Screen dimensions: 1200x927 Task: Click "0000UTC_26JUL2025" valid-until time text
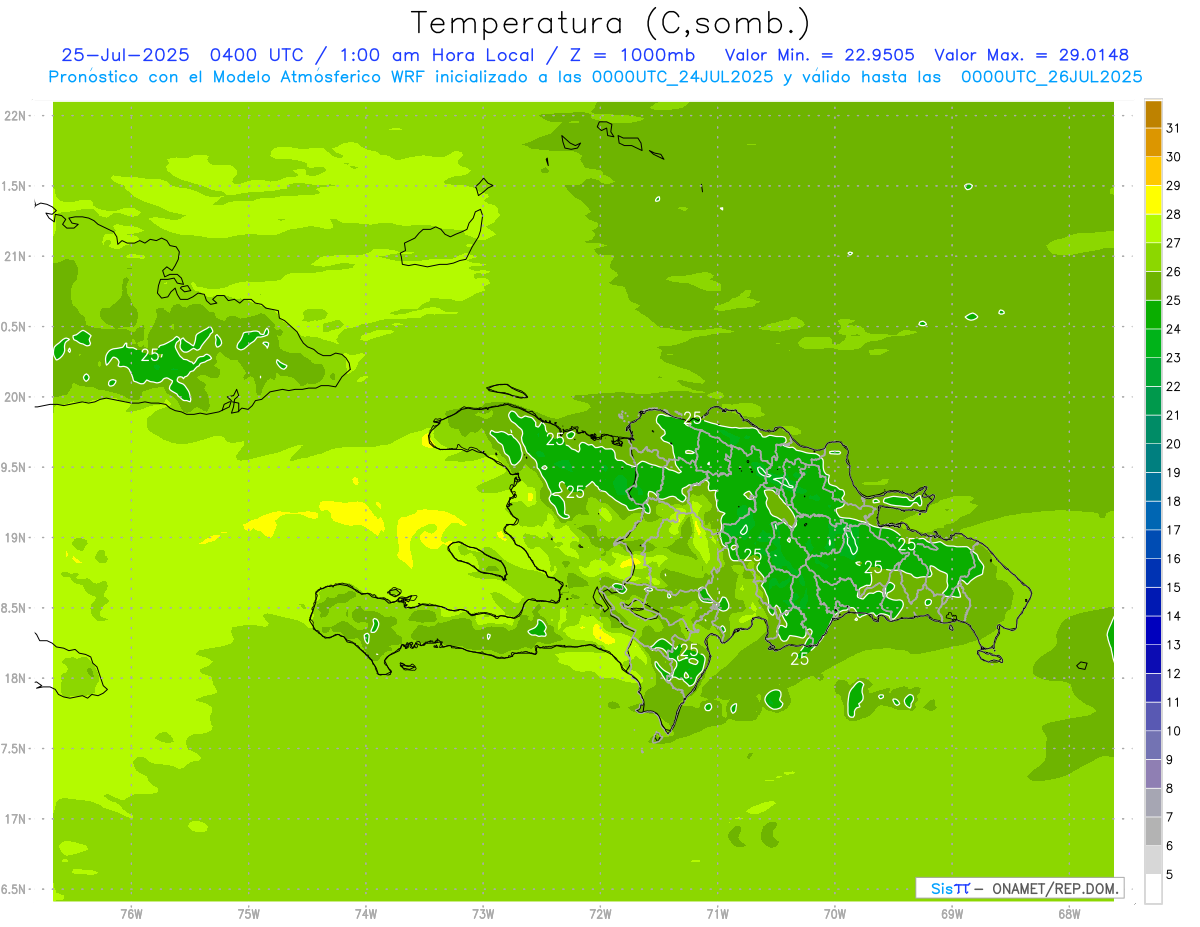pos(1051,77)
